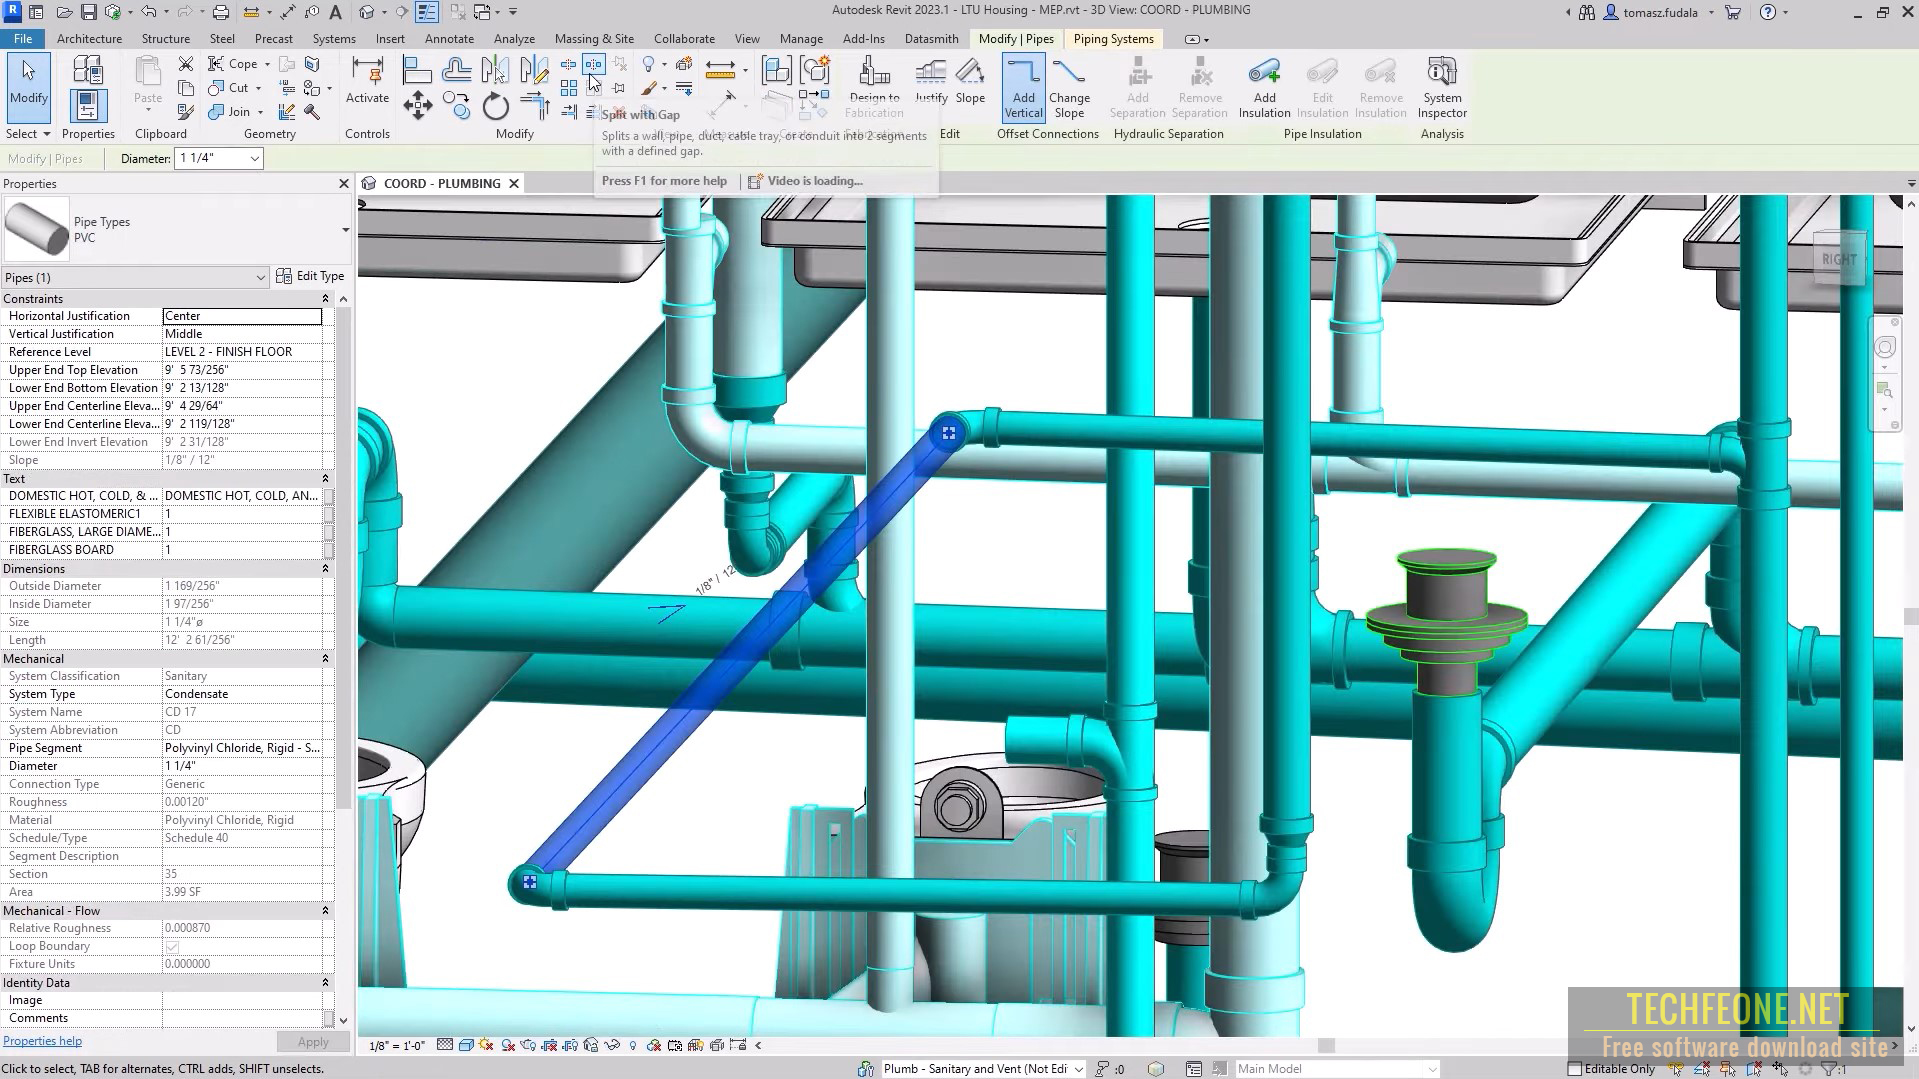Click the Edit Type button

click(311, 276)
